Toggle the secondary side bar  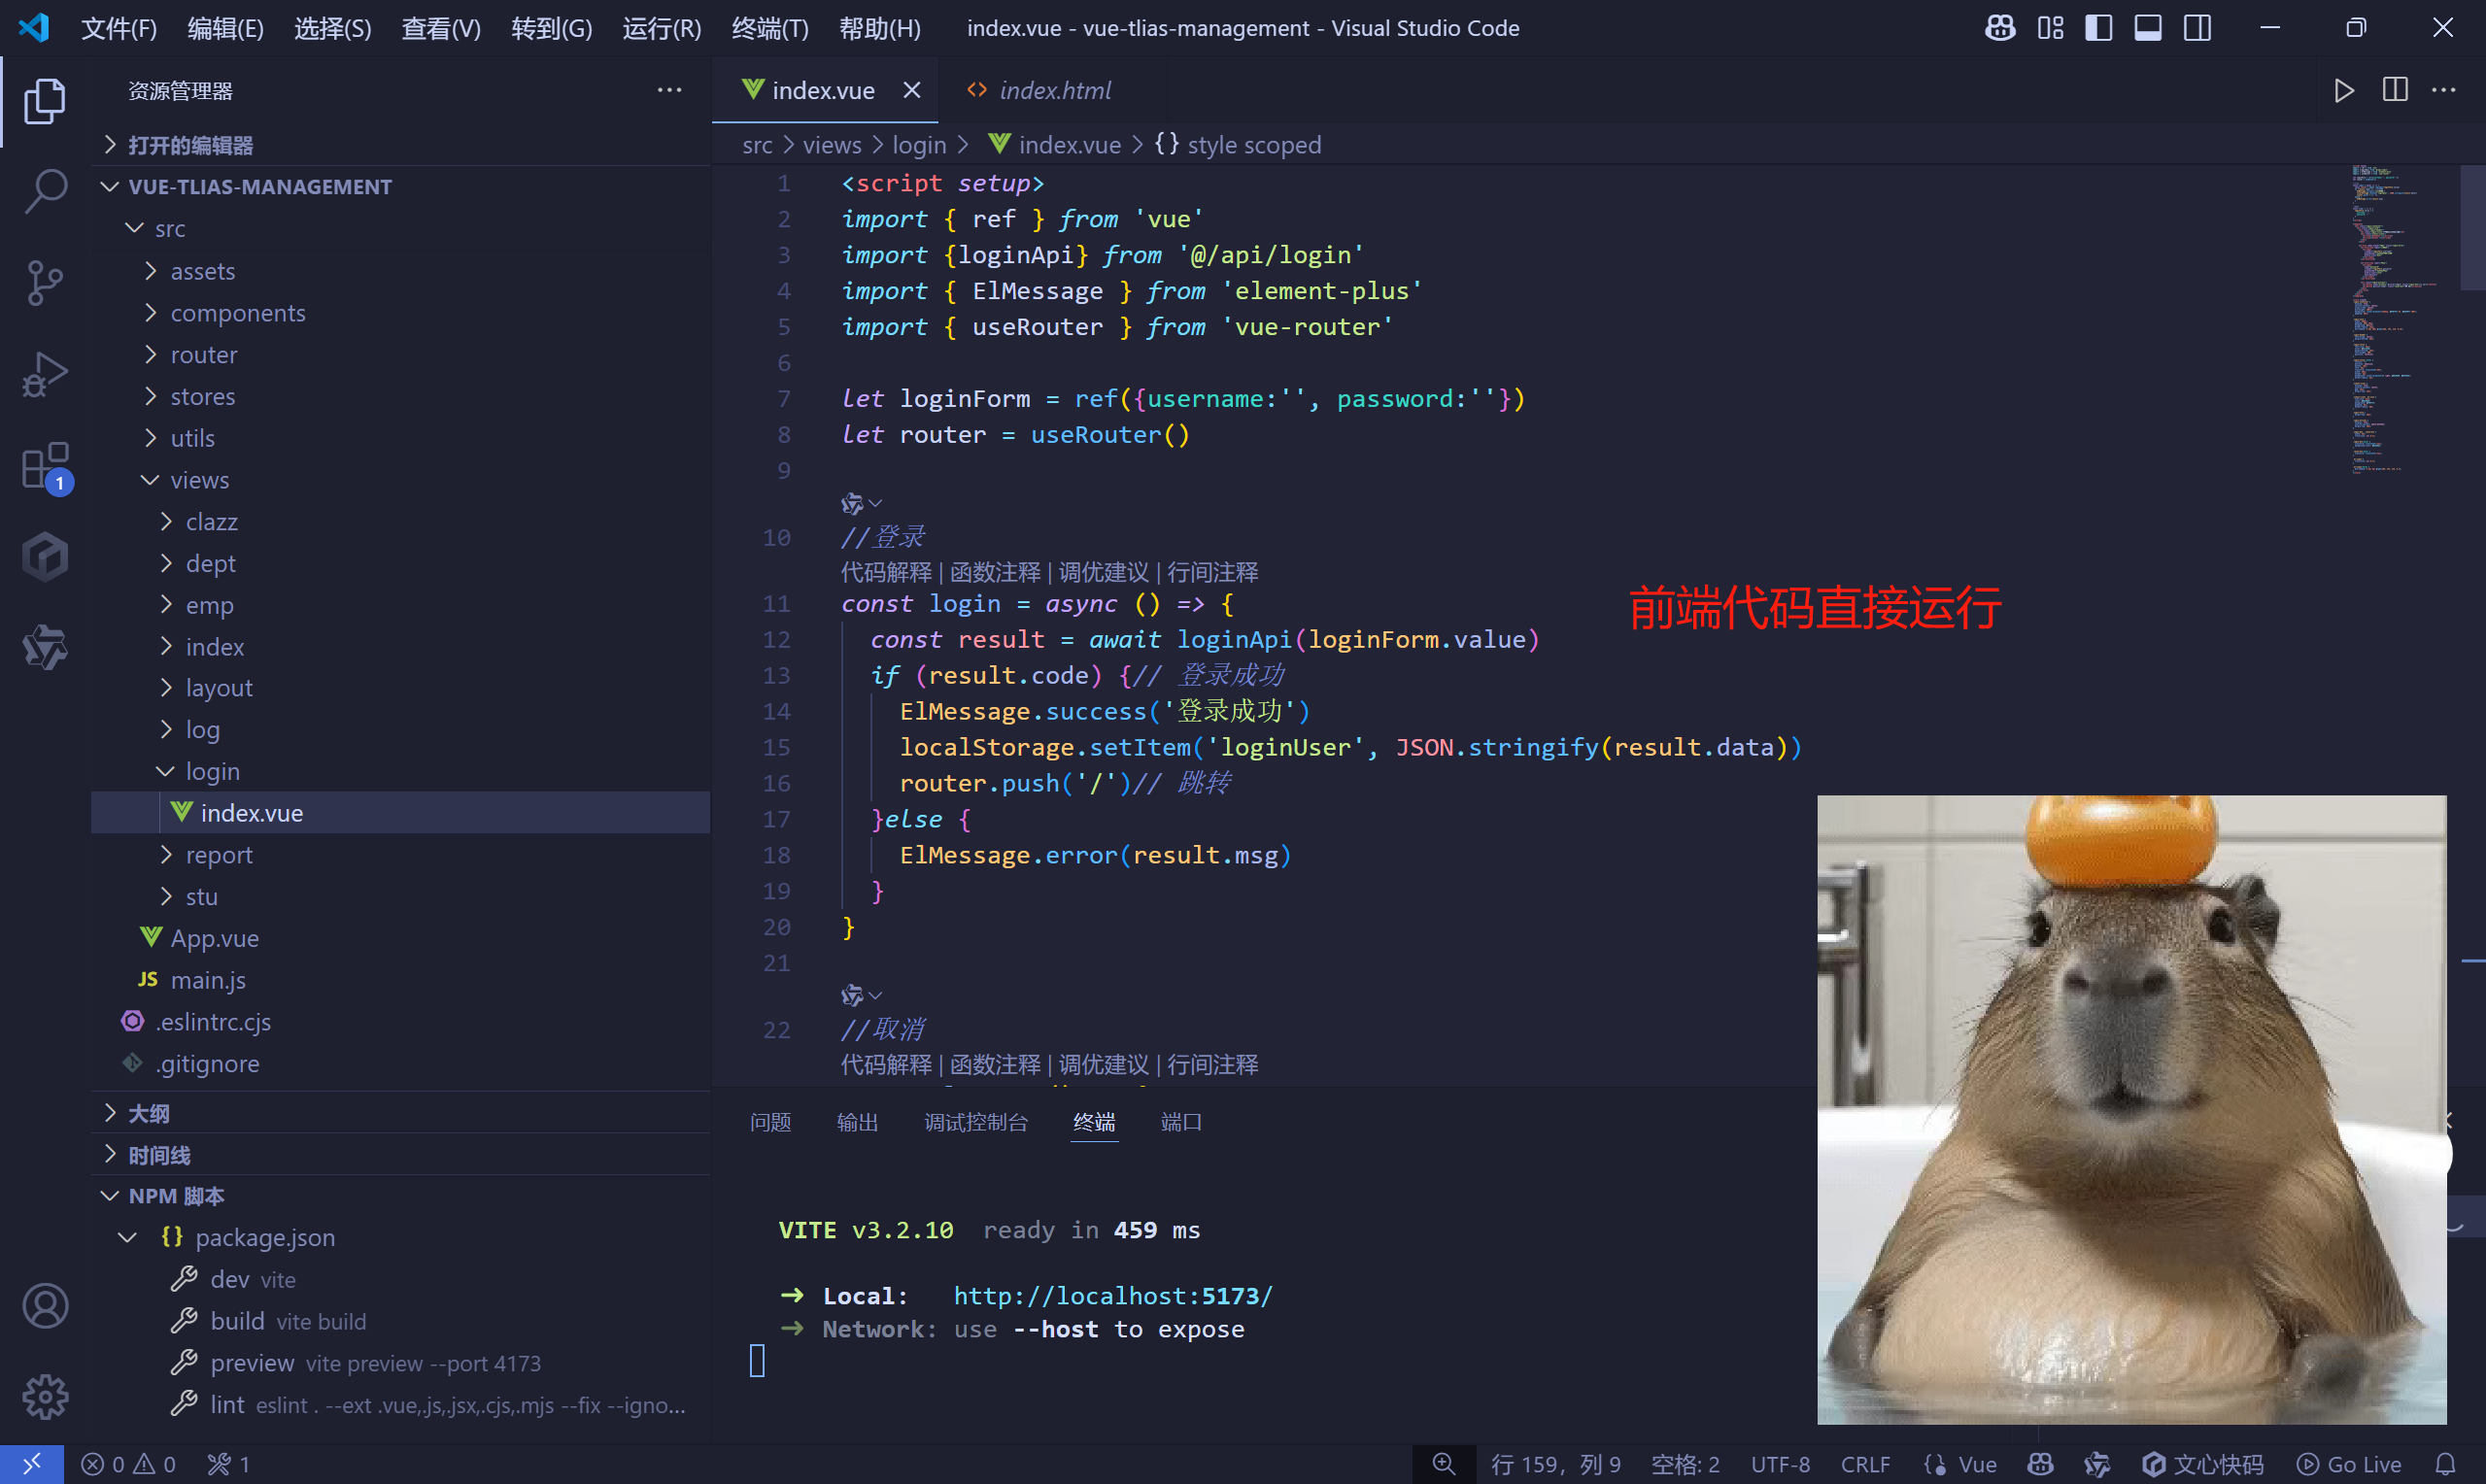point(2197,28)
